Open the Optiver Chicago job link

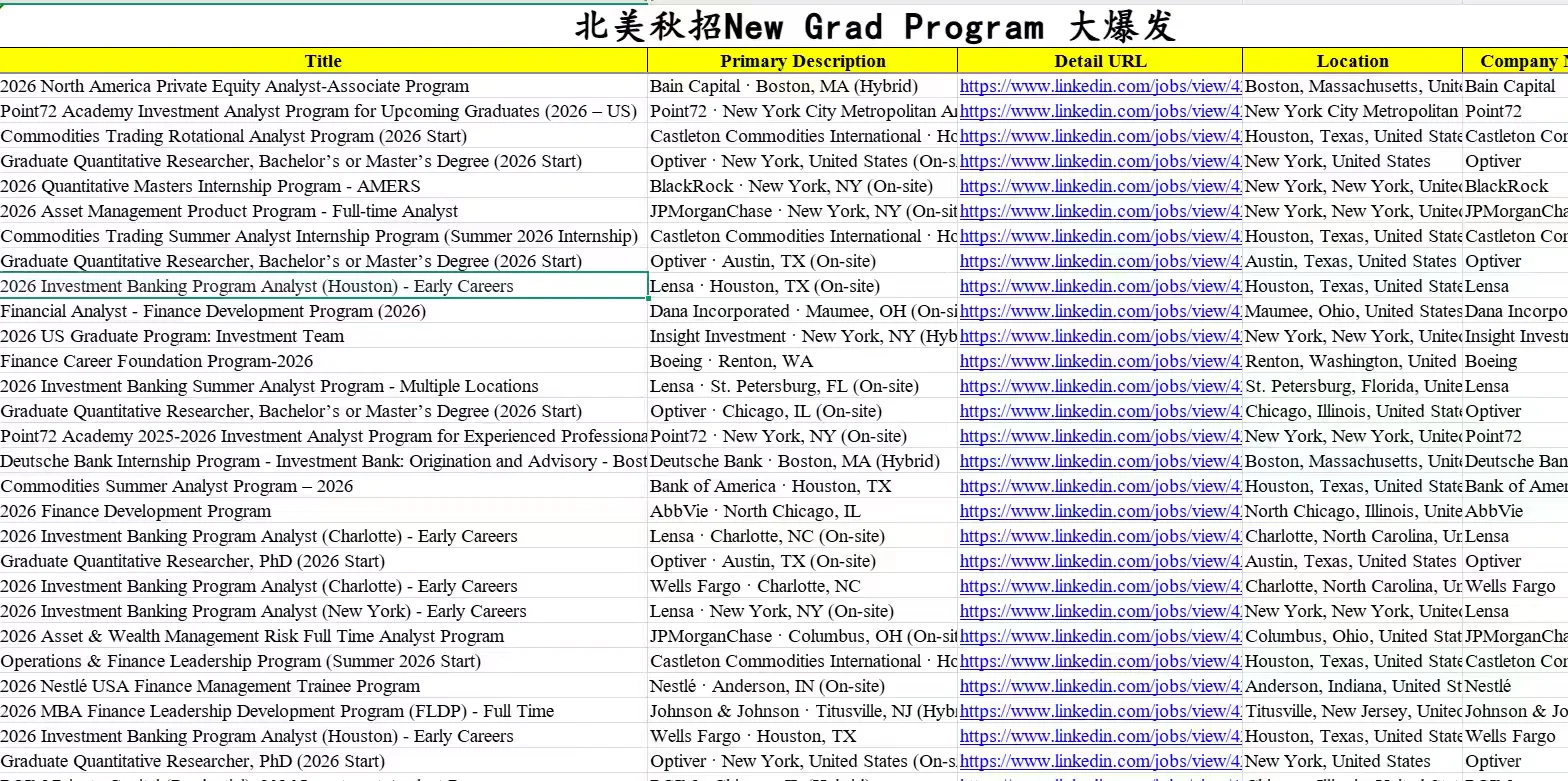point(1100,412)
